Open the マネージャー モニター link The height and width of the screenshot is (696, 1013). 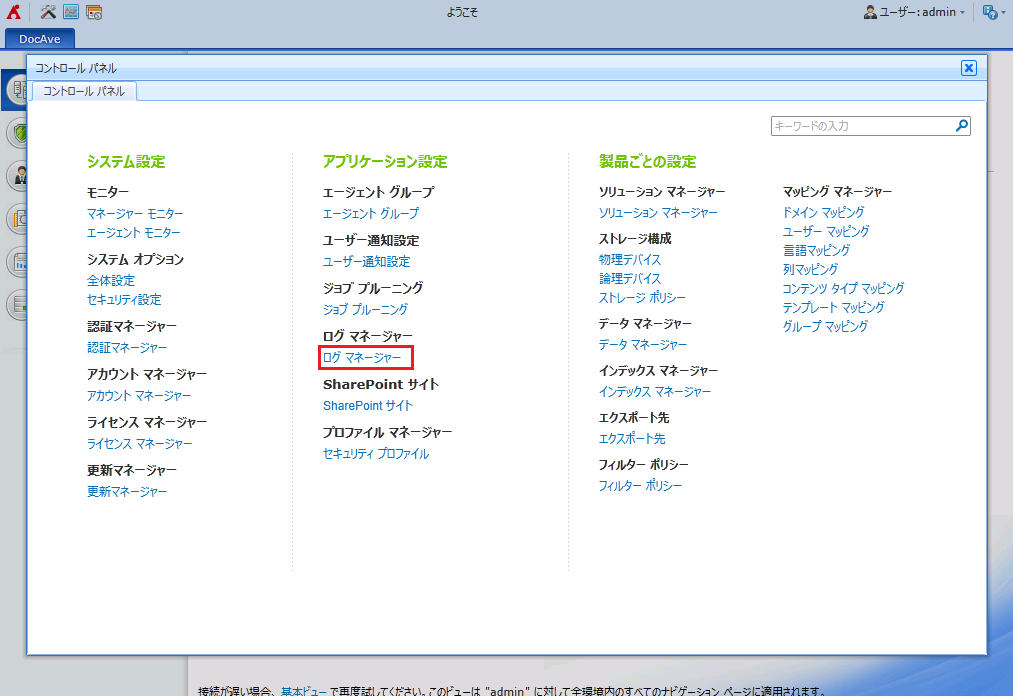135,213
